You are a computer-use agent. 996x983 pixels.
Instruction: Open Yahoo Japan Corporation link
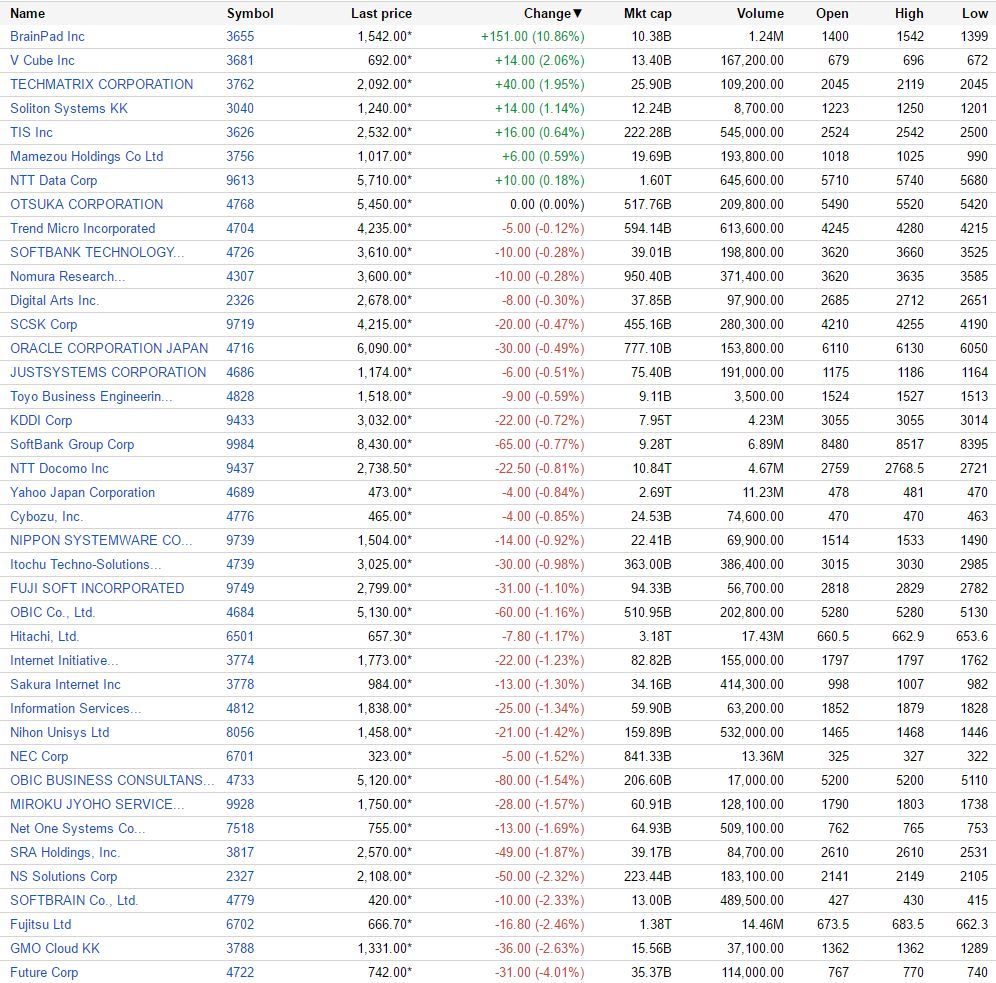pyautogui.click(x=82, y=493)
